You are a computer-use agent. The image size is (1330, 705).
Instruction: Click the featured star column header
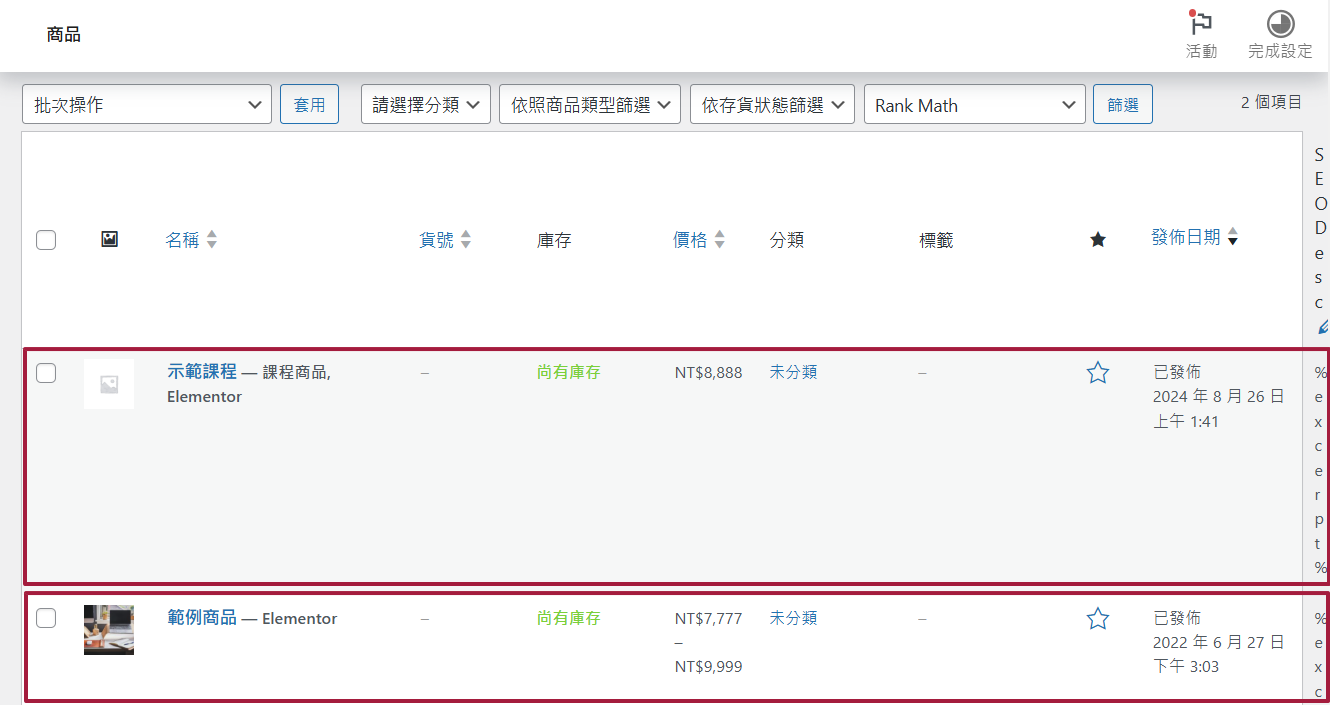click(x=1098, y=240)
